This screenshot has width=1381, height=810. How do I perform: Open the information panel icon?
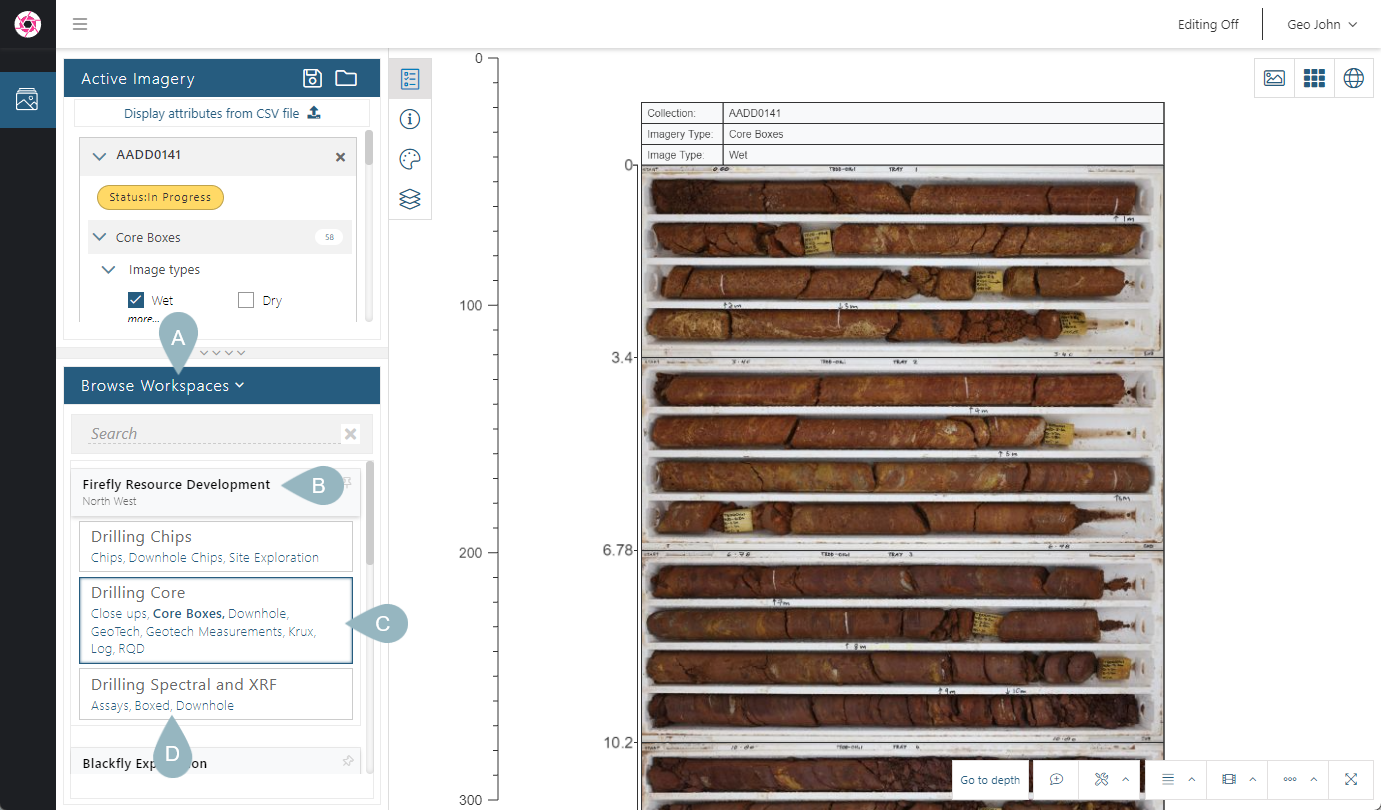click(x=410, y=119)
